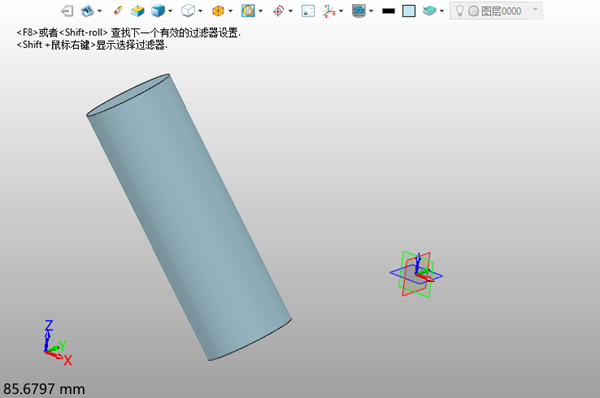Image resolution: width=600 pixels, height=398 pixels.
Task: Expand the orange cube dropdown arrow
Action: tap(230, 11)
